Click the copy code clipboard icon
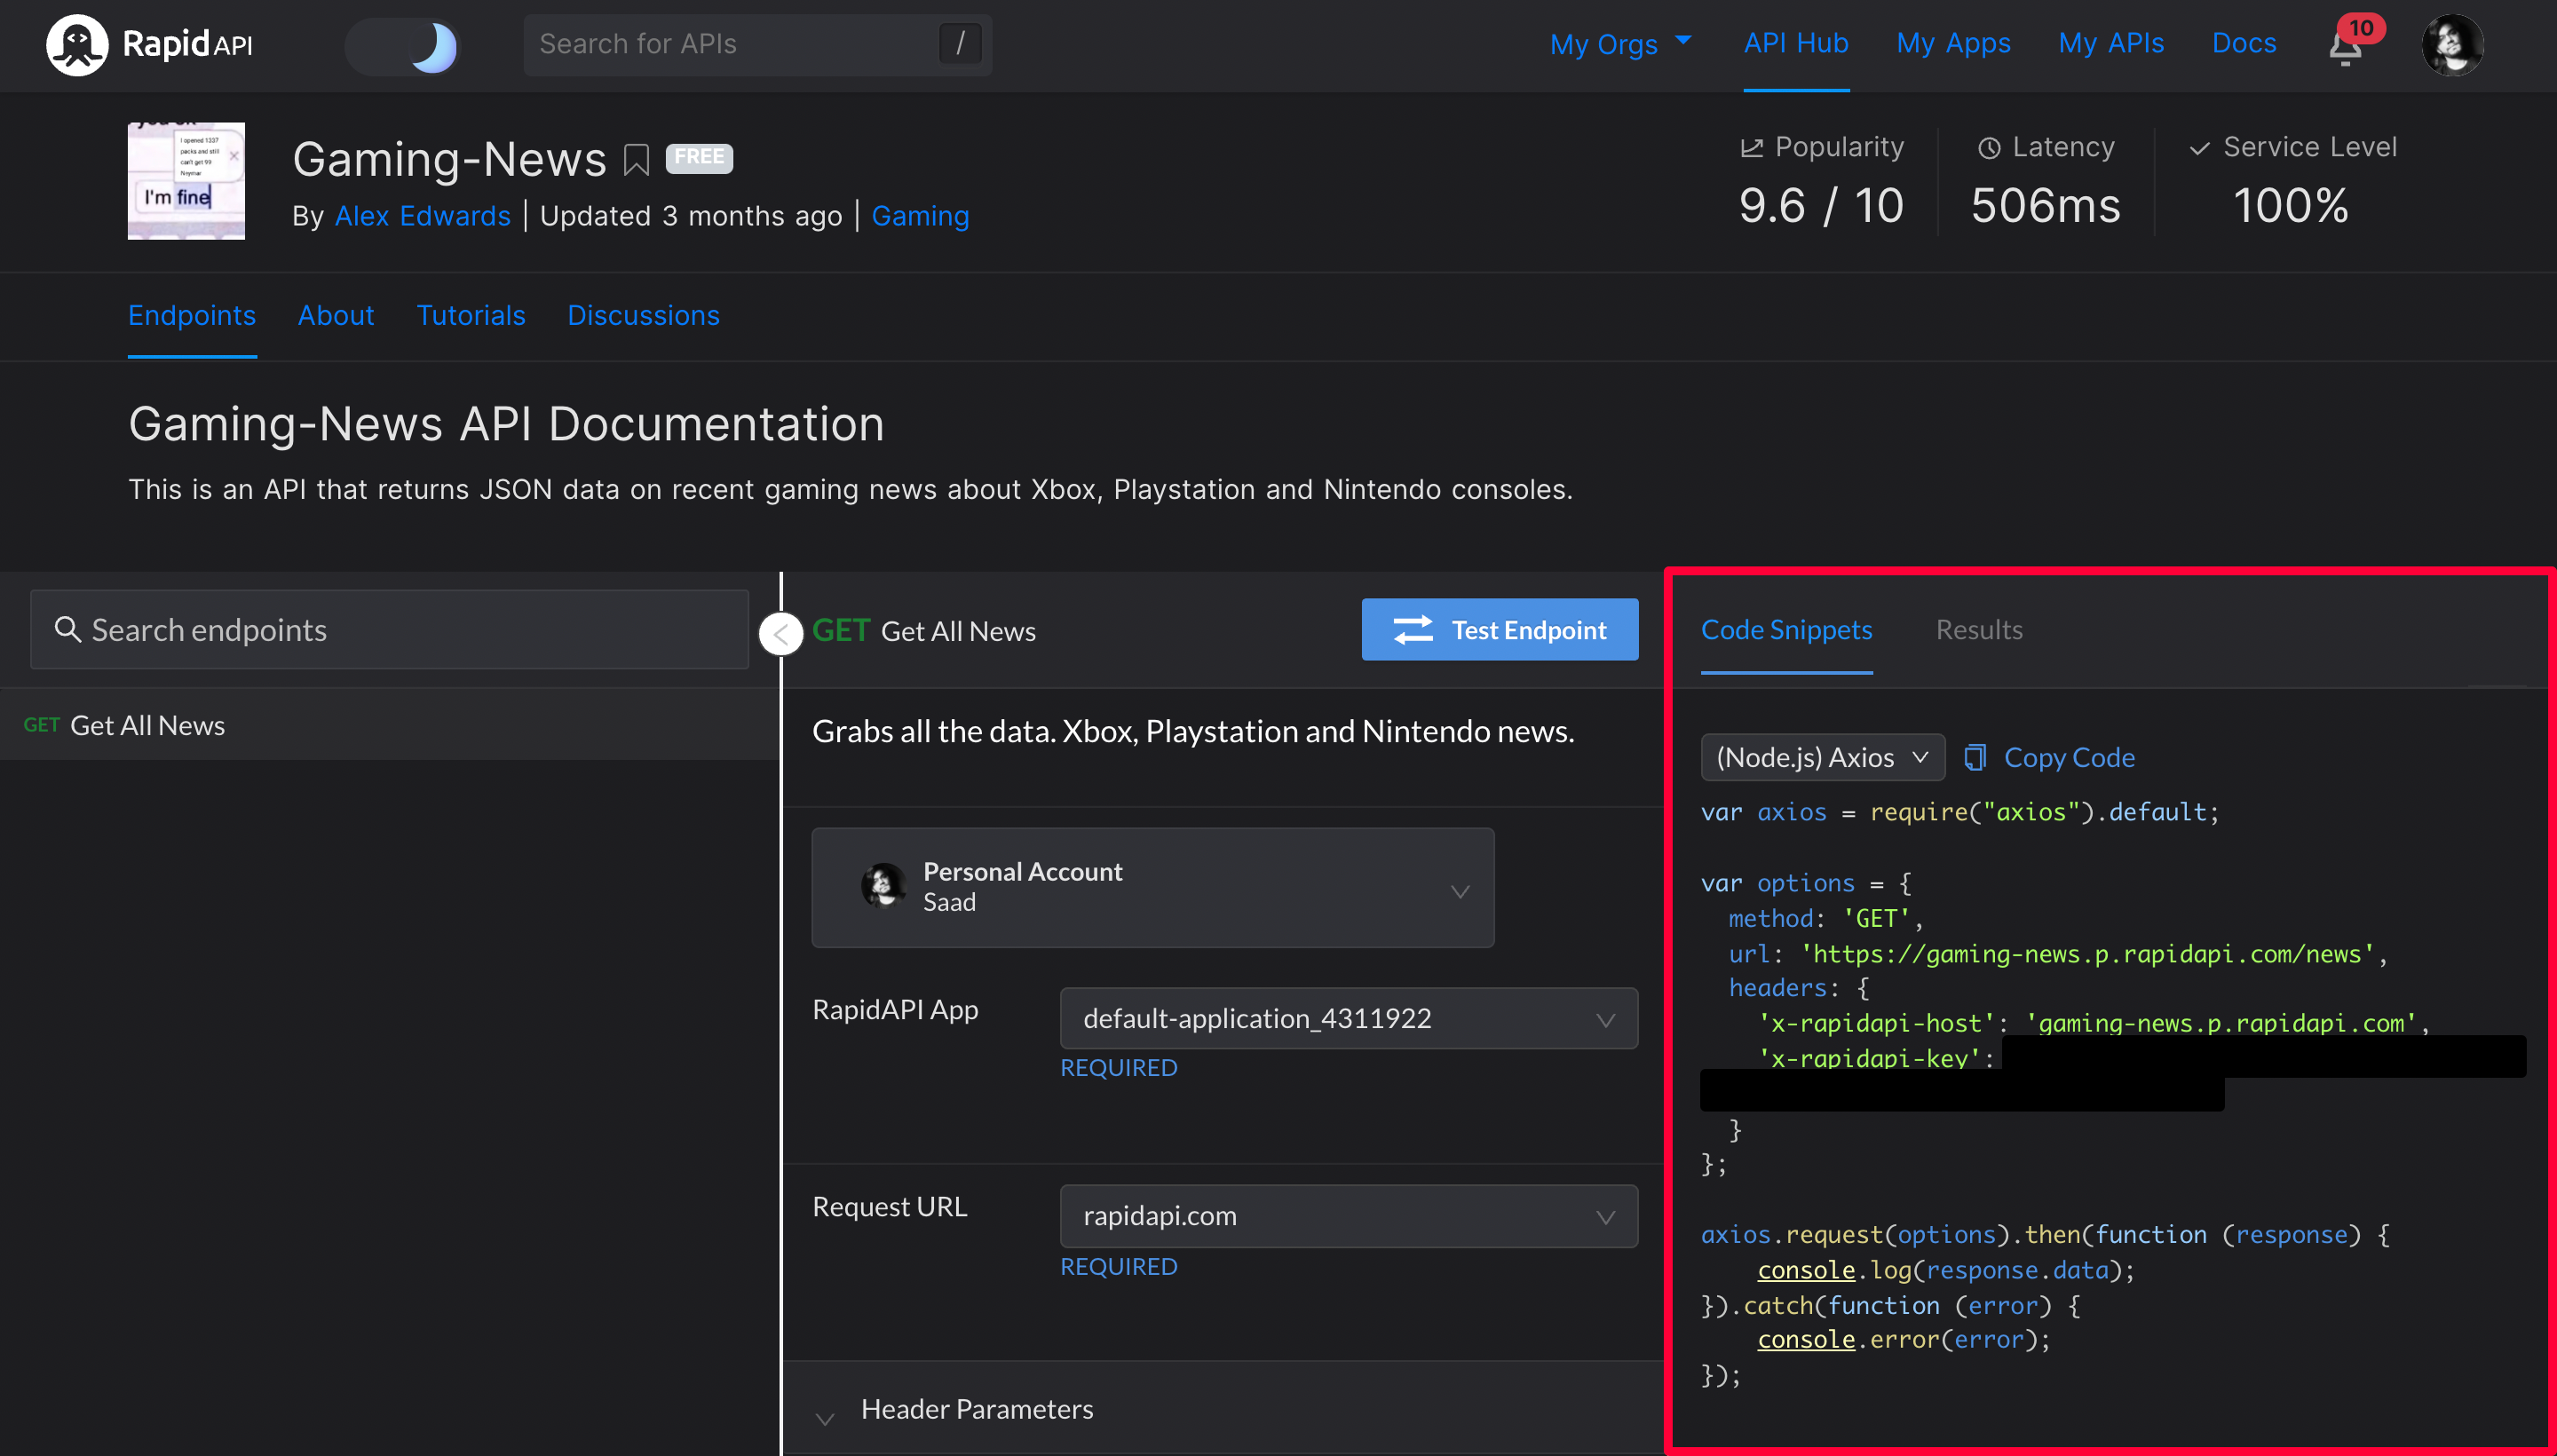 click(x=1975, y=757)
